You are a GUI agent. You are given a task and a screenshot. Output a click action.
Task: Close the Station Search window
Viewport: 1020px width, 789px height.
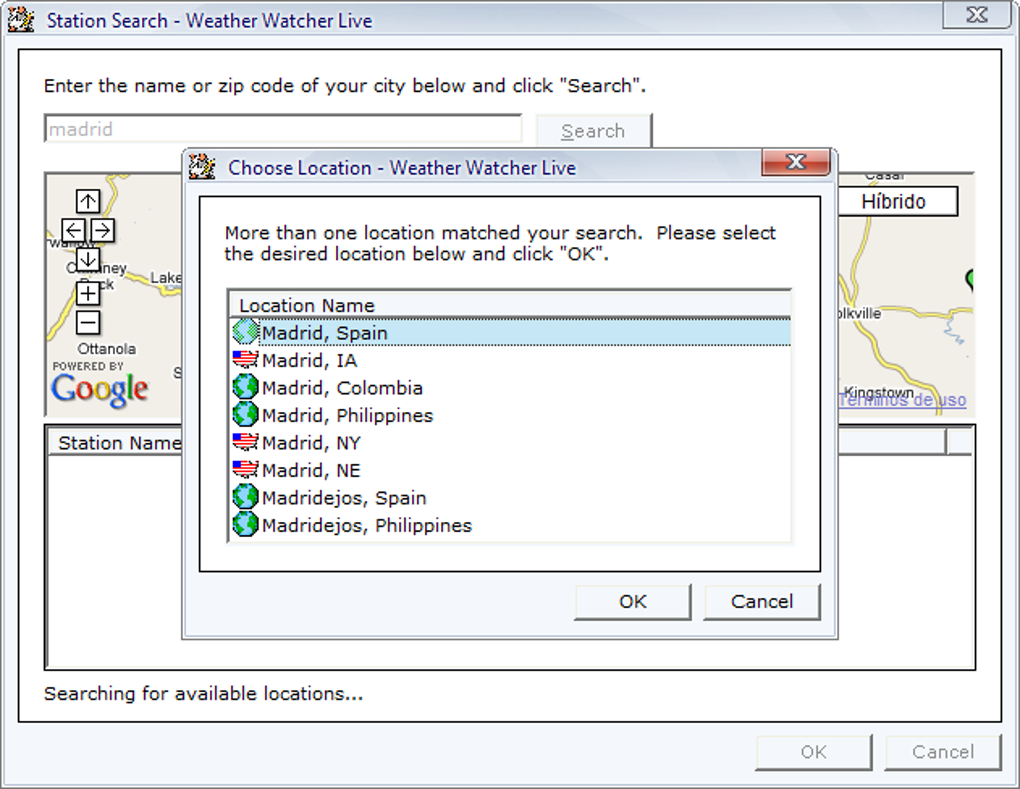[977, 15]
